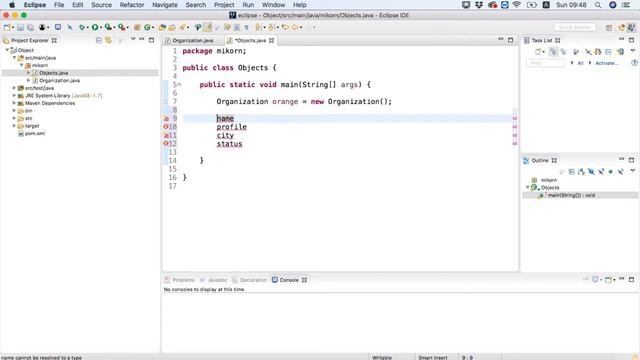Click the Toggle Mark Occurrences toolbar icon

click(207, 27)
